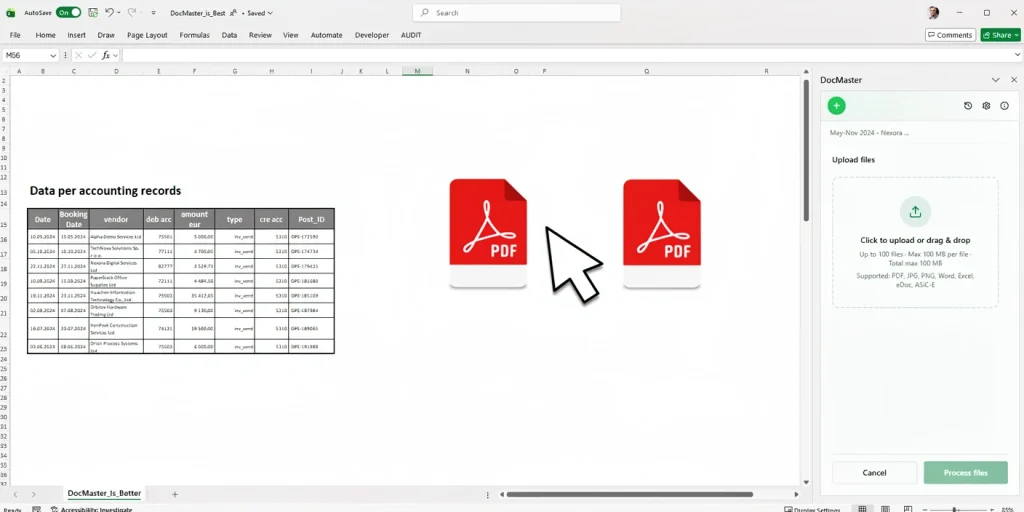Image resolution: width=1024 pixels, height=512 pixels.
Task: Click the Search box in title bar
Action: pos(517,12)
